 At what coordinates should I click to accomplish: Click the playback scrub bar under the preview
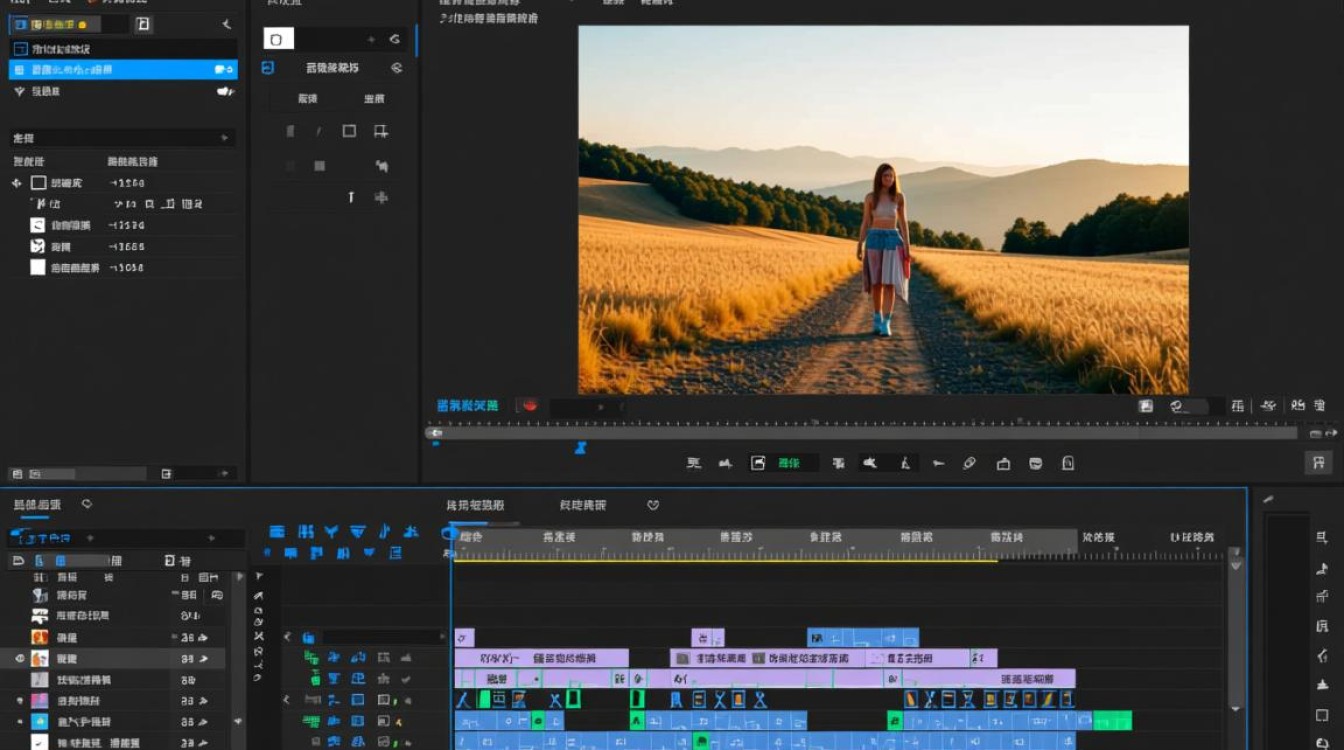pos(866,433)
